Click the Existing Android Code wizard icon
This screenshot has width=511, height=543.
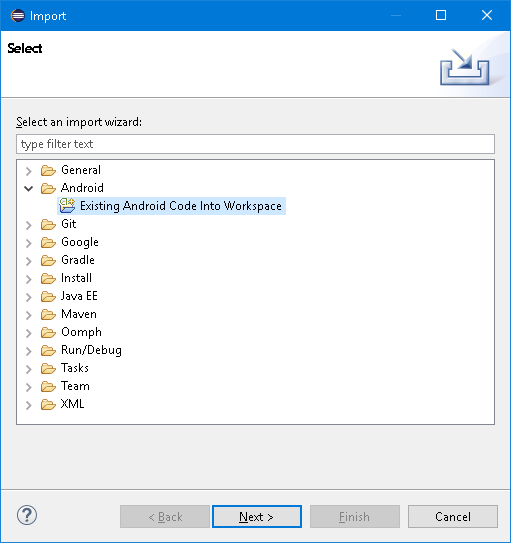coord(67,206)
